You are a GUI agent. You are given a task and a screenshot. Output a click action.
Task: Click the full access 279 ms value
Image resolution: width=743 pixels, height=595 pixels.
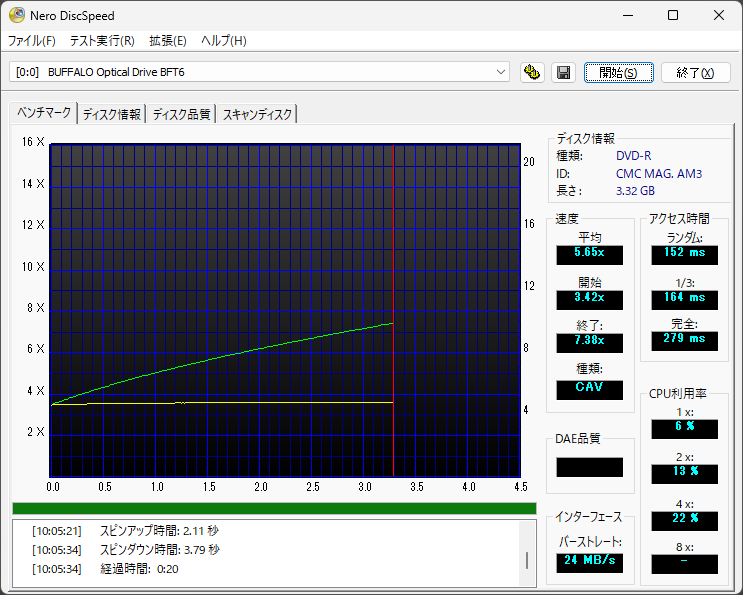(684, 339)
